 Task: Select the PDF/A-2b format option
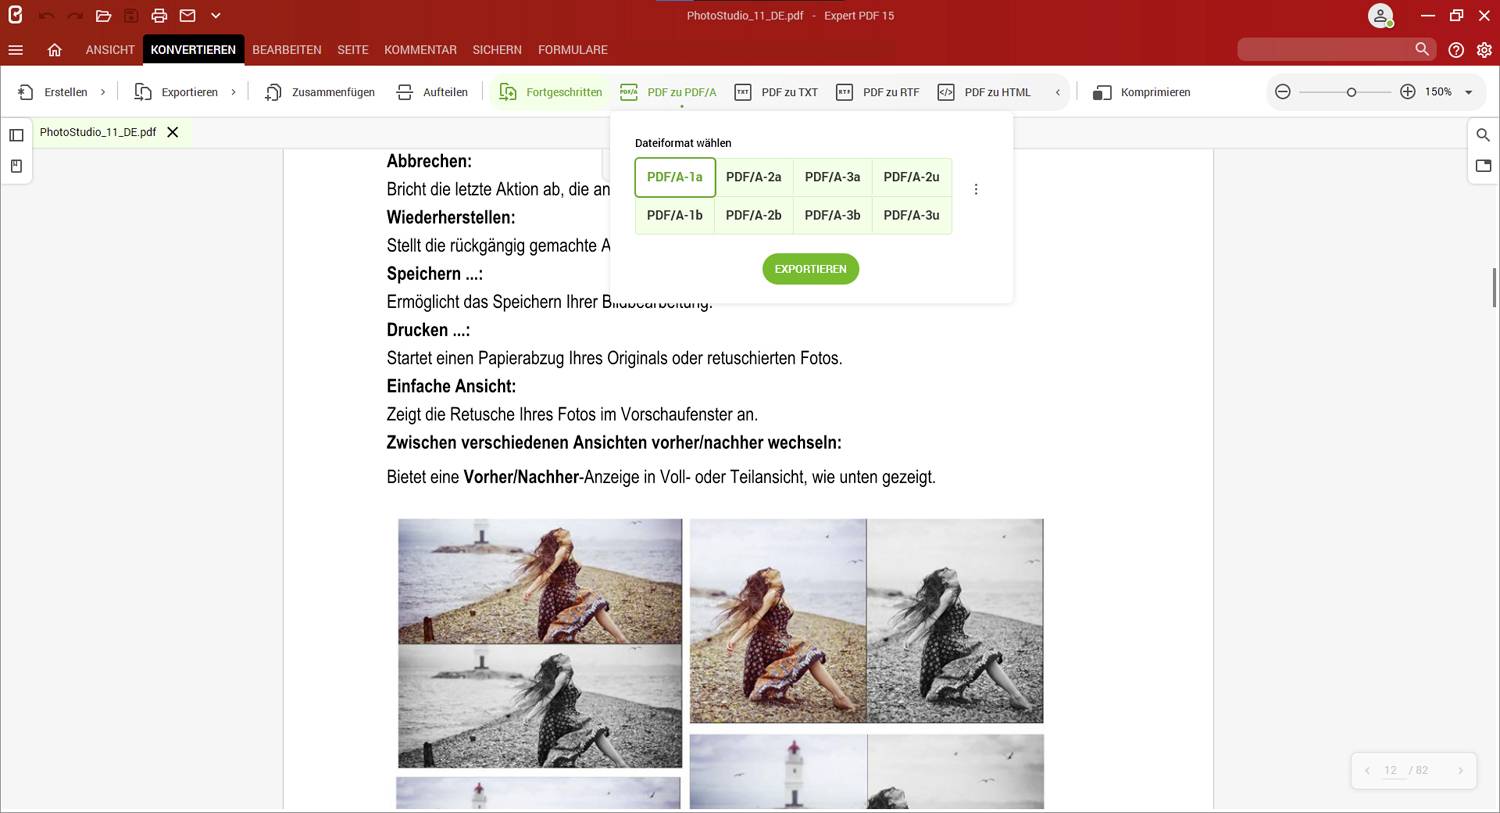(753, 214)
